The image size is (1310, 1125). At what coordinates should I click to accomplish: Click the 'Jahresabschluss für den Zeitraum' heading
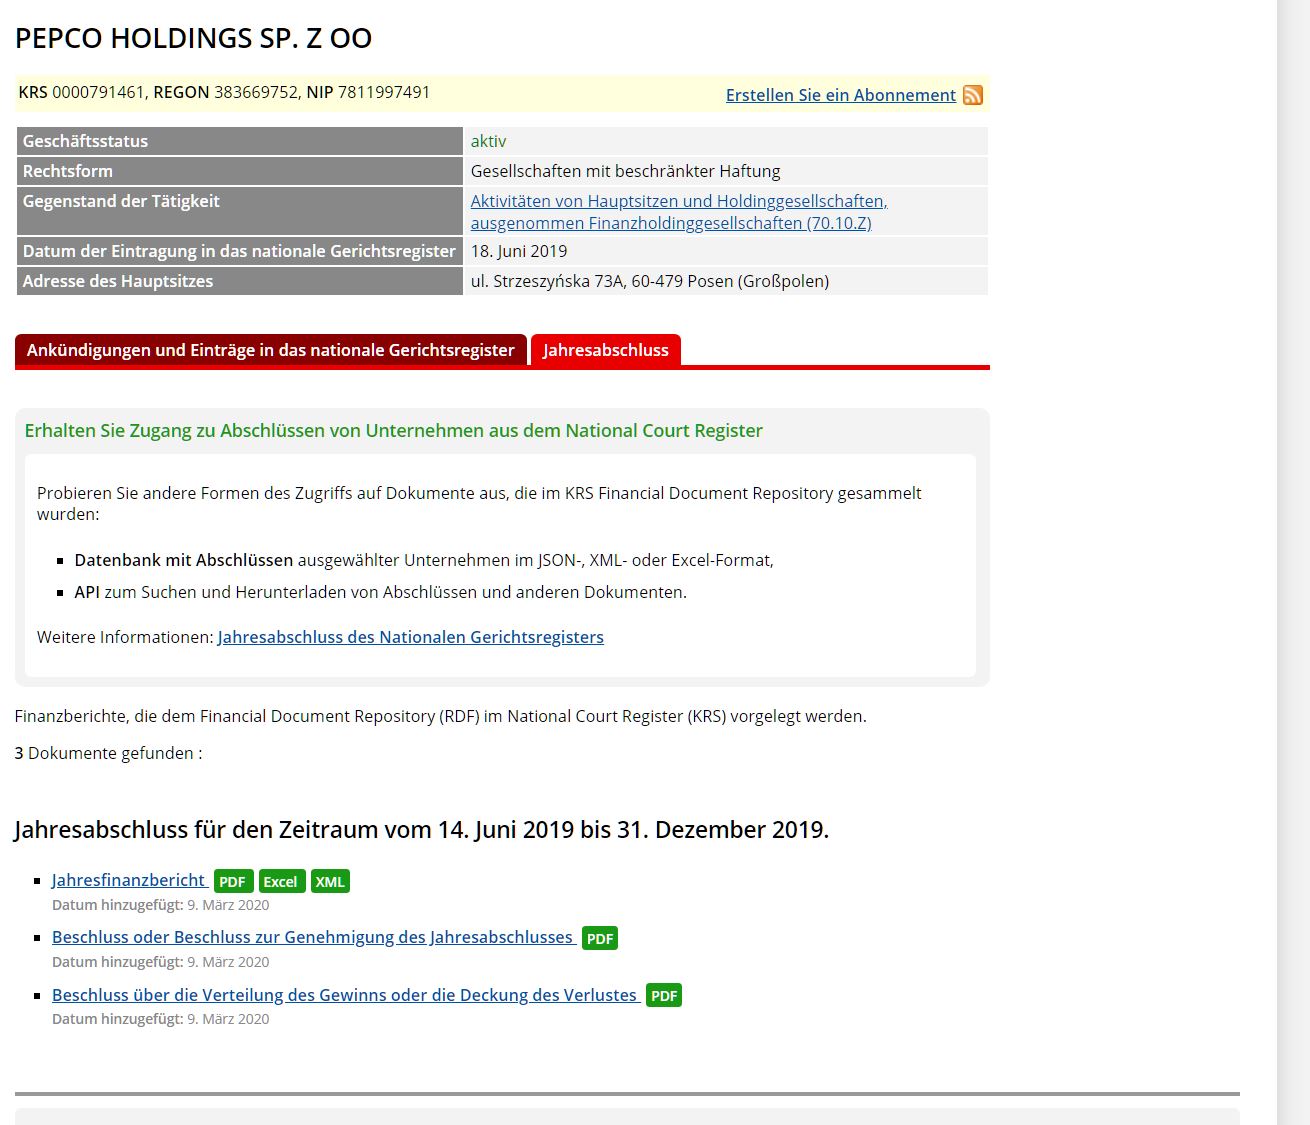pos(422,830)
